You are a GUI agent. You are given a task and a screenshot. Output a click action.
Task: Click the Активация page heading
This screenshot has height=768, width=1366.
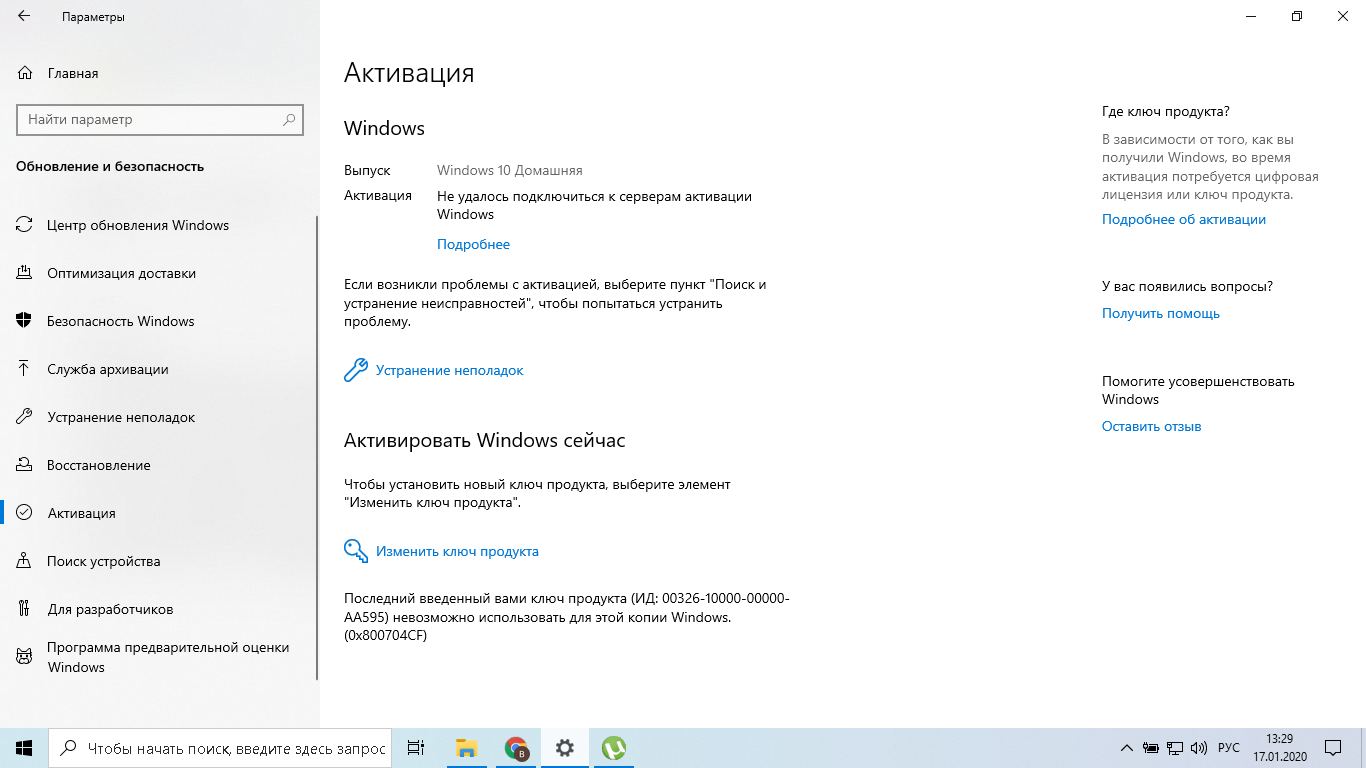tap(409, 73)
